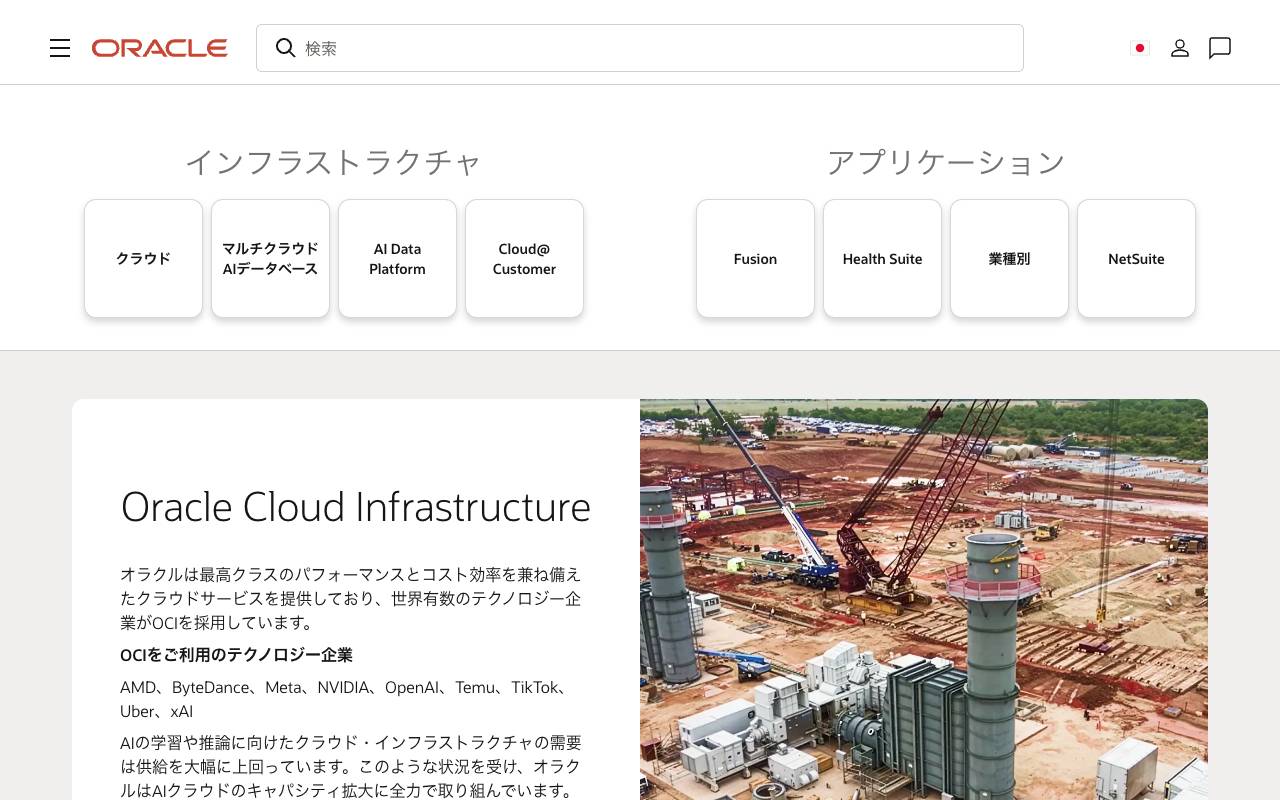Screen dimensions: 1280x800
Task: Click the construction site hero image
Action: pos(924,600)
